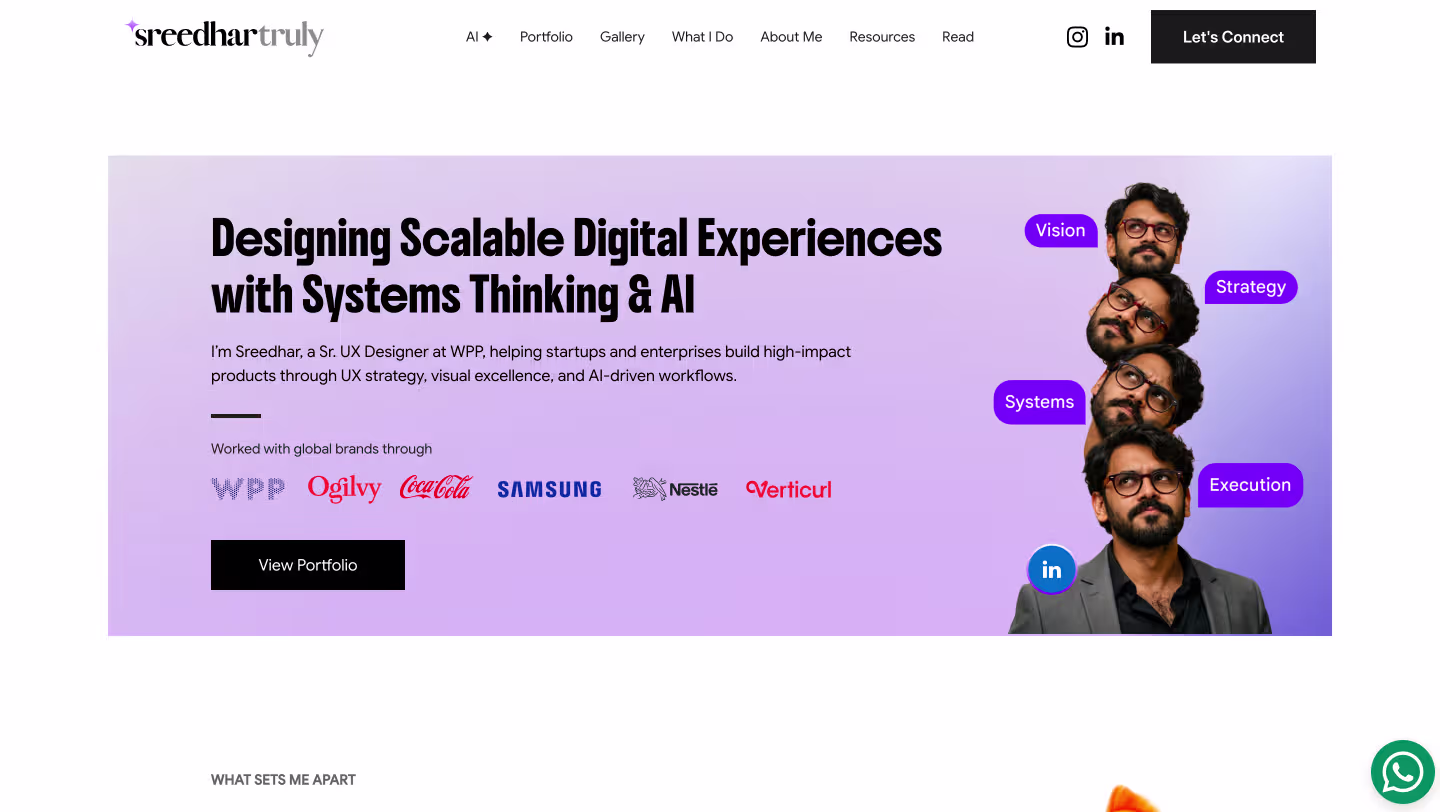Click the WhatsApp chat bubble icon
The width and height of the screenshot is (1440, 812).
(1403, 772)
